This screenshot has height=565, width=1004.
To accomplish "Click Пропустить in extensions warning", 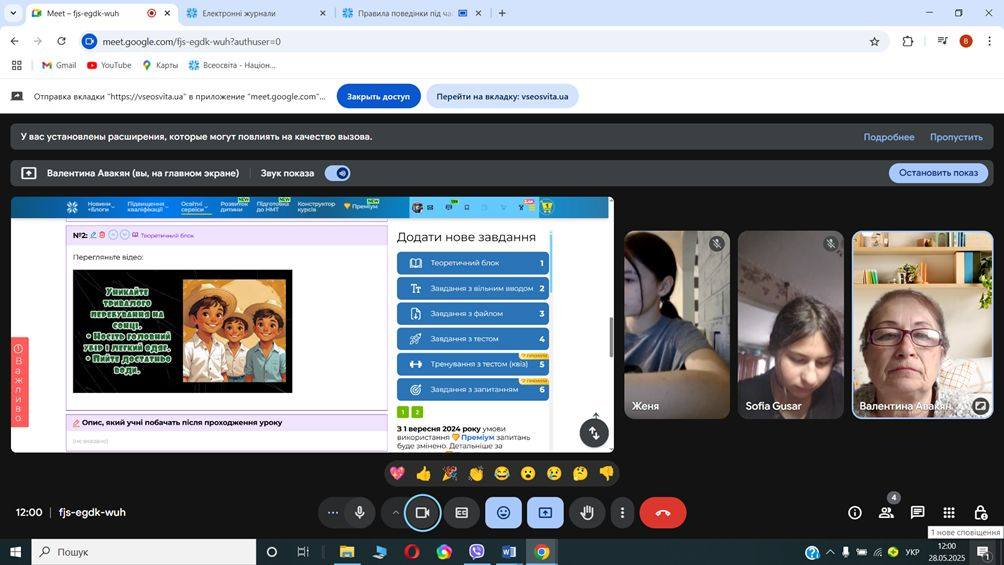I will click(956, 137).
